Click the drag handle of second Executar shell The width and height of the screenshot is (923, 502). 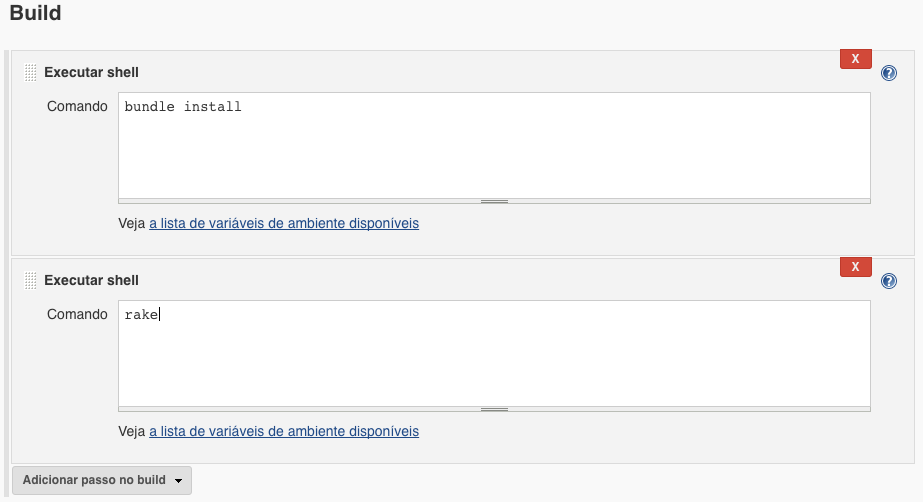31,280
